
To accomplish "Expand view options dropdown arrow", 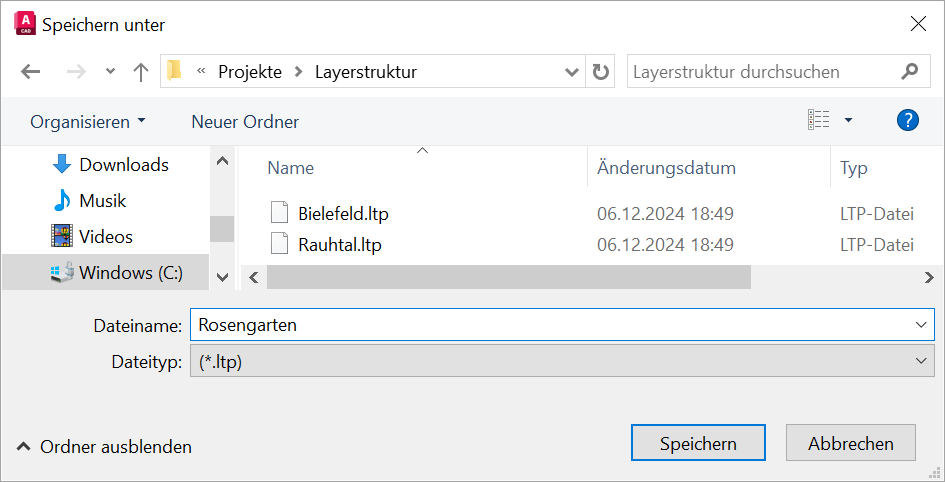I will coord(848,121).
